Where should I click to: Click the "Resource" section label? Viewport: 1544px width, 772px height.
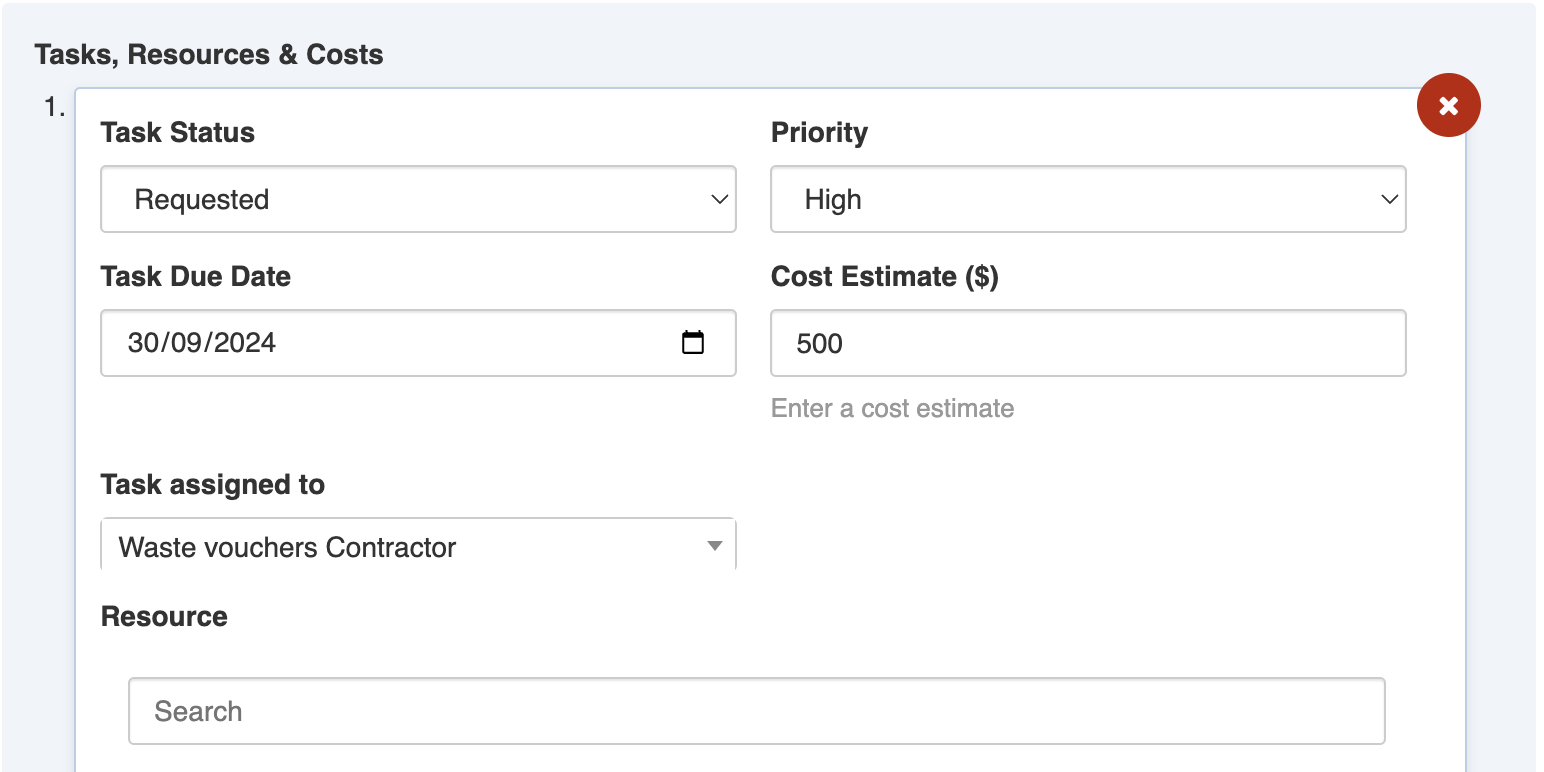click(x=164, y=616)
